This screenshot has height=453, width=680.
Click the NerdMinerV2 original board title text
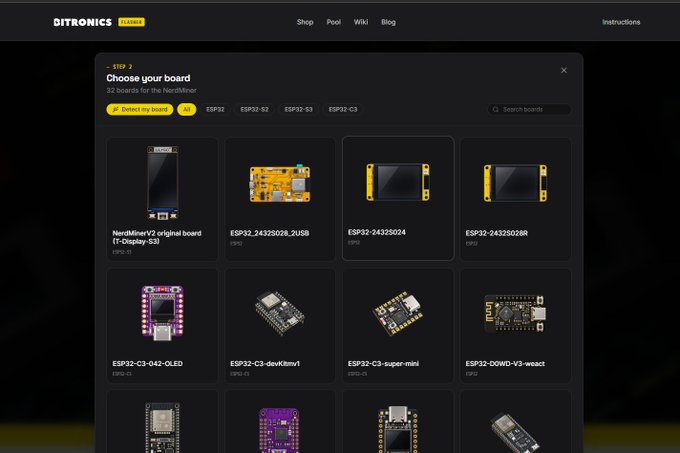click(x=157, y=237)
